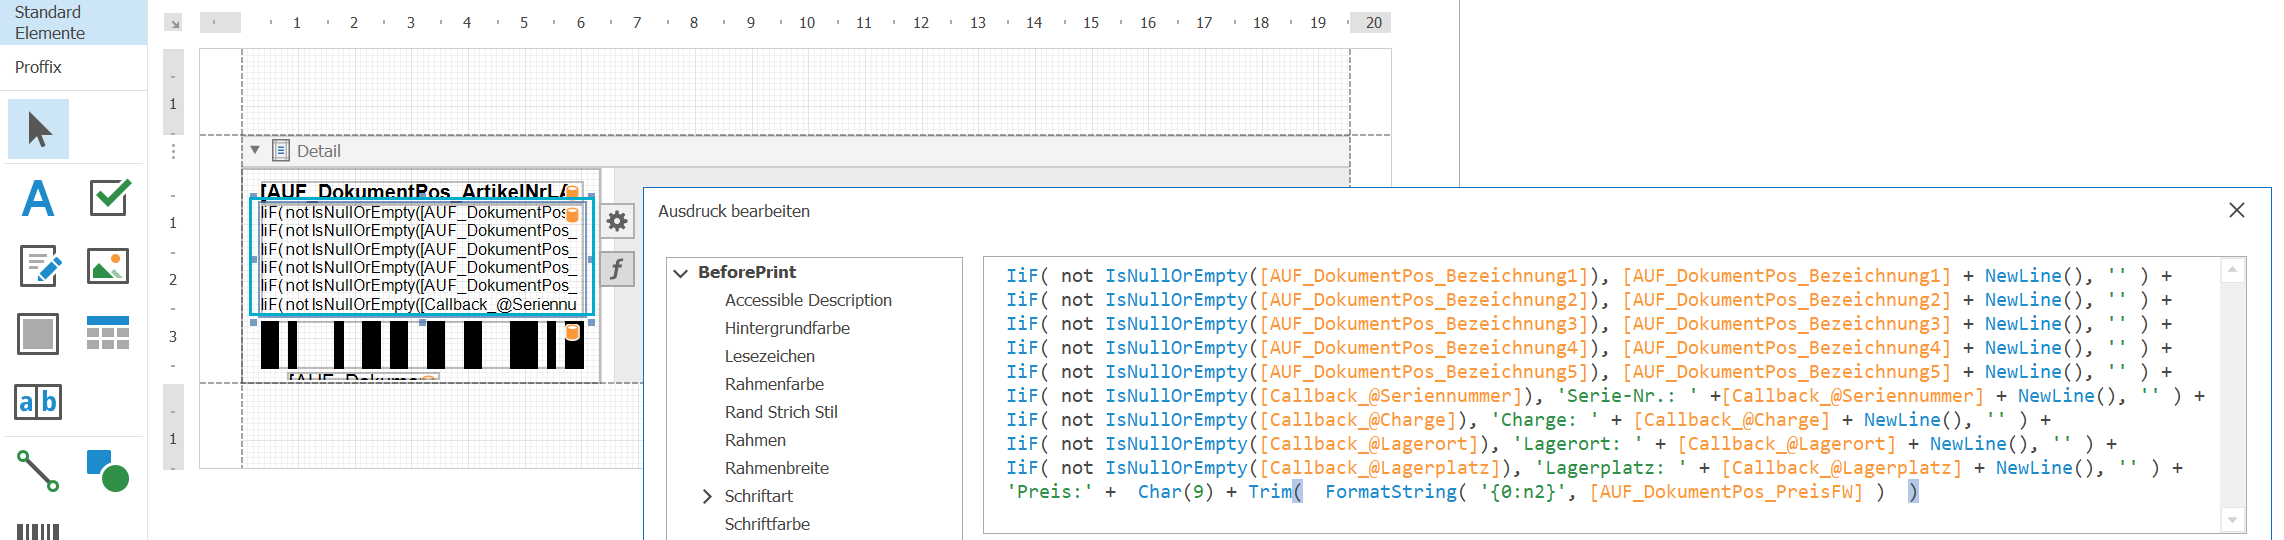Select the Barcode tool at toolbox bottom
The height and width of the screenshot is (540, 2284).
click(x=39, y=531)
